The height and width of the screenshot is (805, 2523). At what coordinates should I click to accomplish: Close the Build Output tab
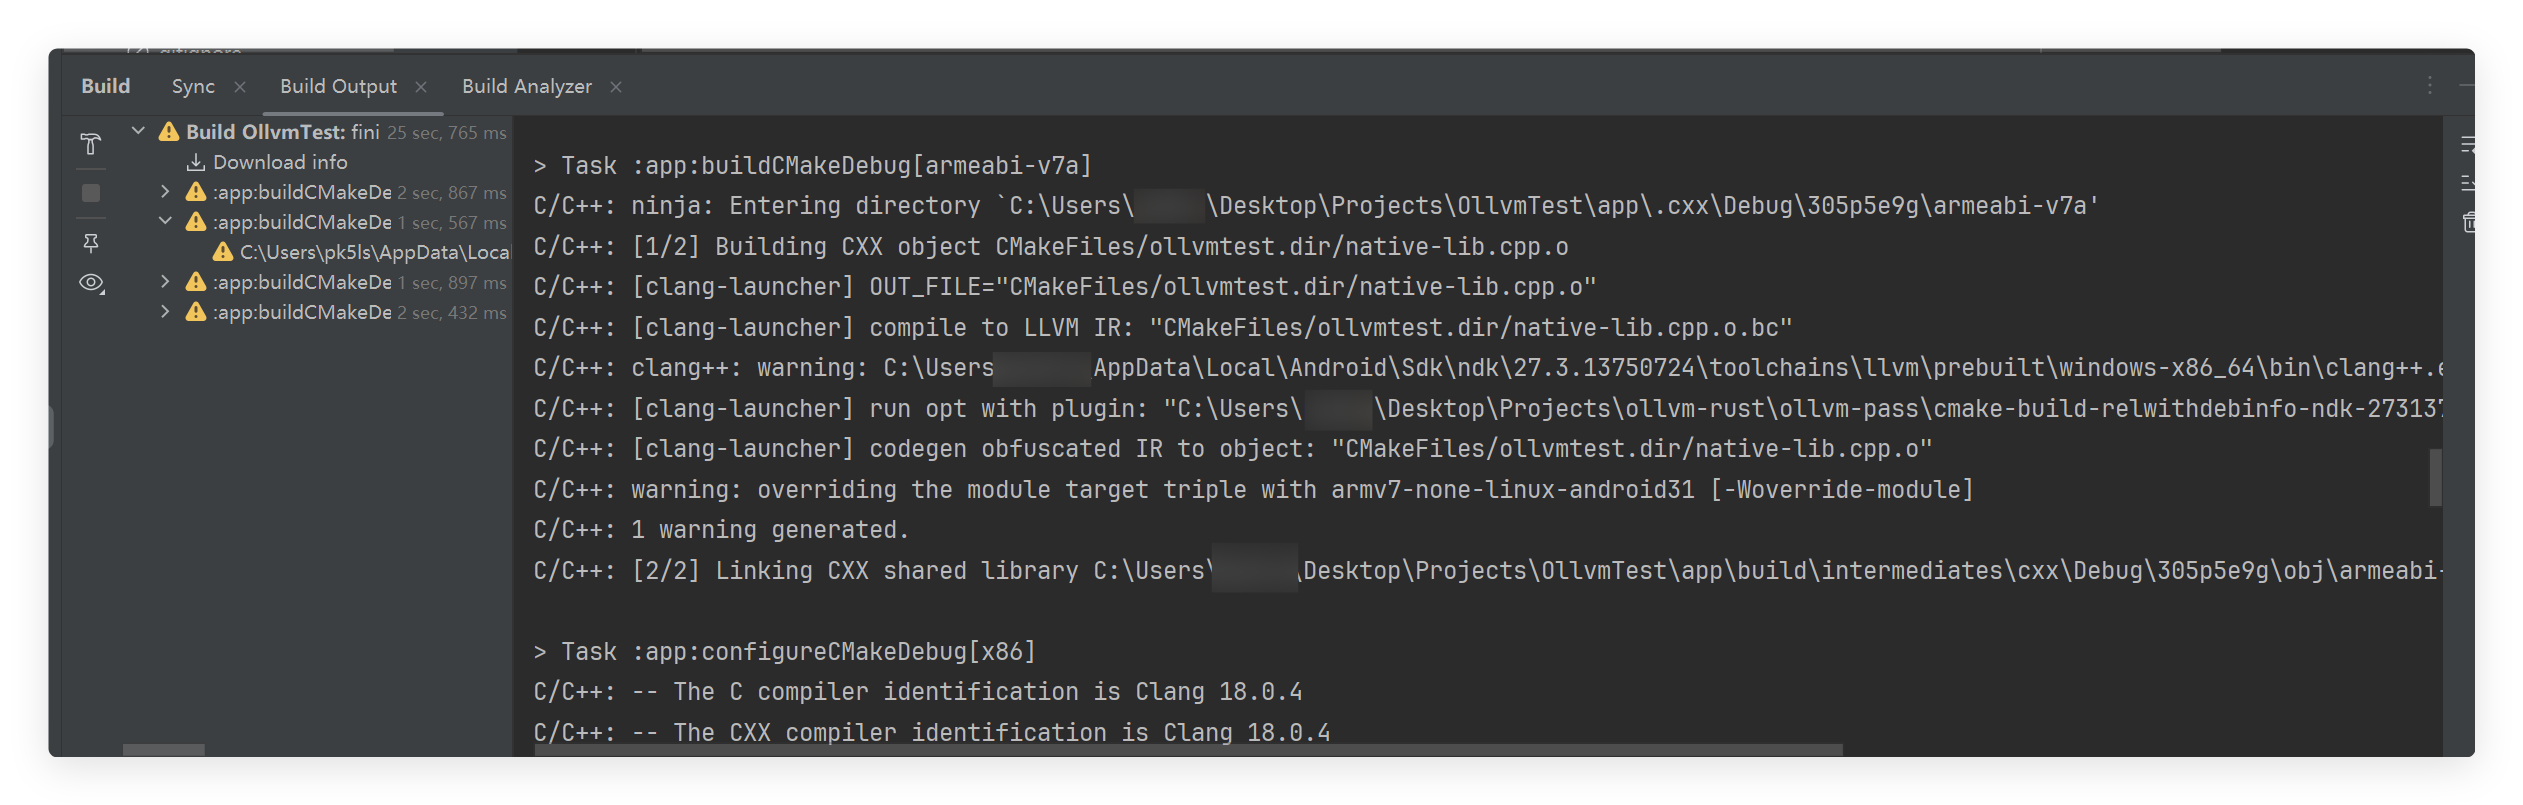click(421, 87)
